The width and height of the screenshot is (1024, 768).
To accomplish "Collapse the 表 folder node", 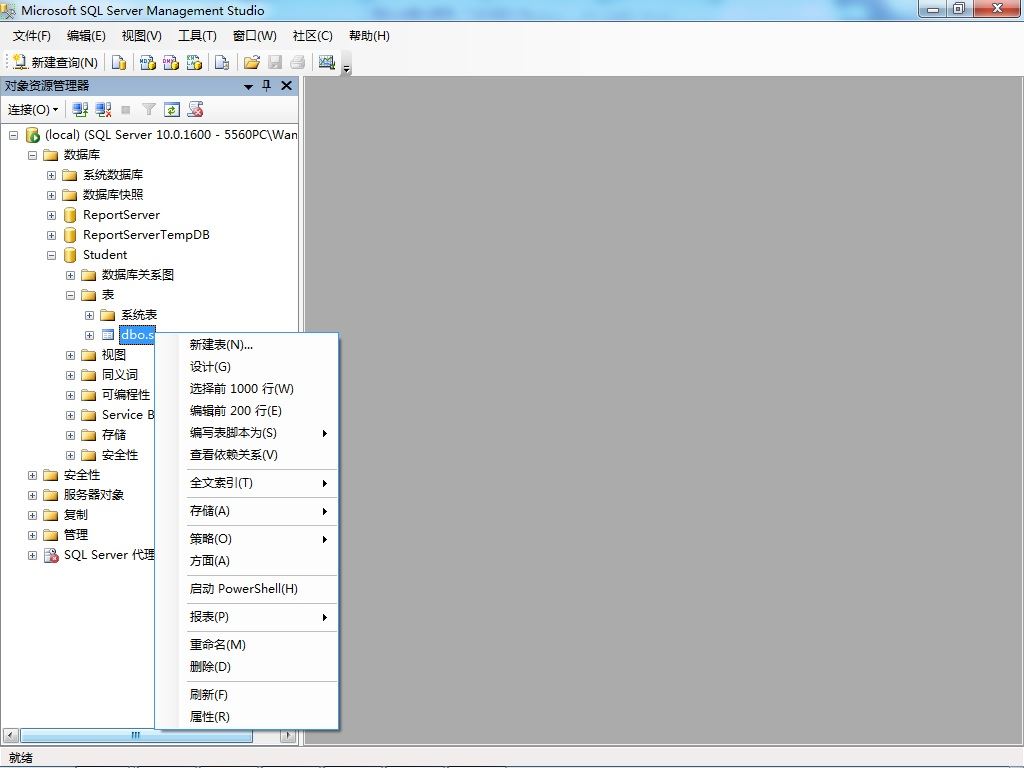I will tap(70, 295).
